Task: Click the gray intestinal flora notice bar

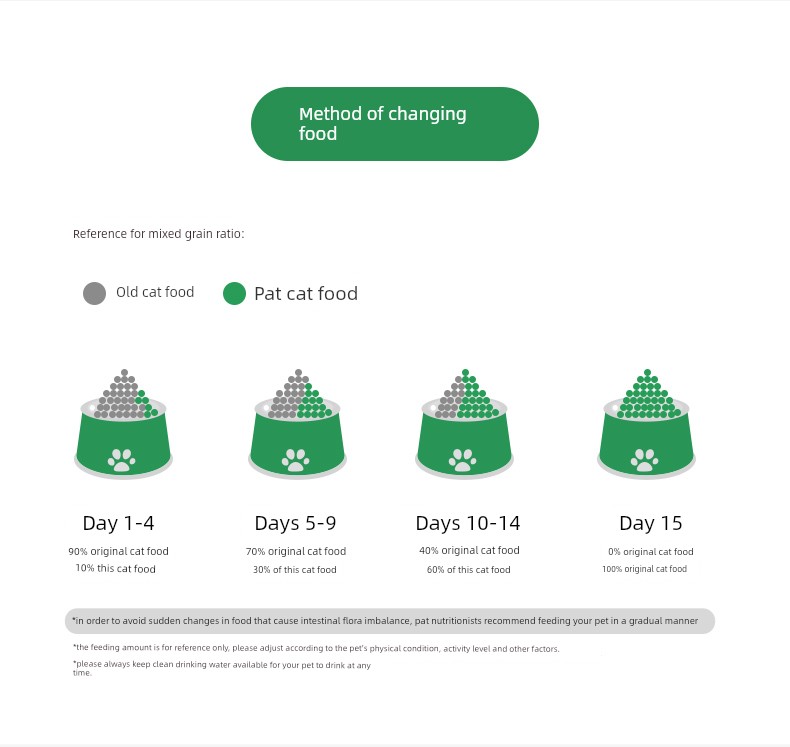Action: coord(390,621)
